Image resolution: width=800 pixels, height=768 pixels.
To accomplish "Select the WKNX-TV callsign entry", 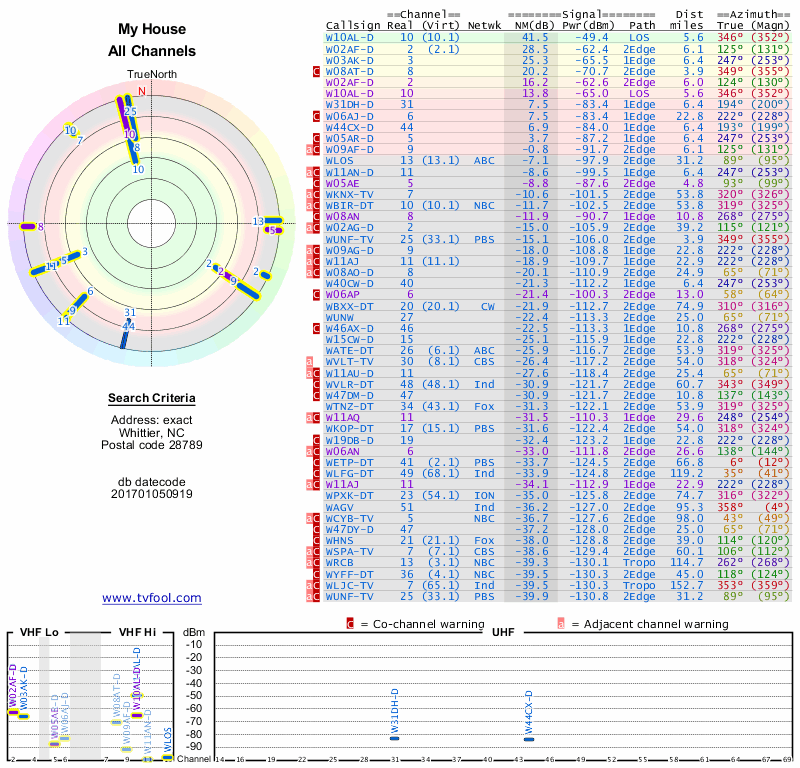I will point(349,194).
